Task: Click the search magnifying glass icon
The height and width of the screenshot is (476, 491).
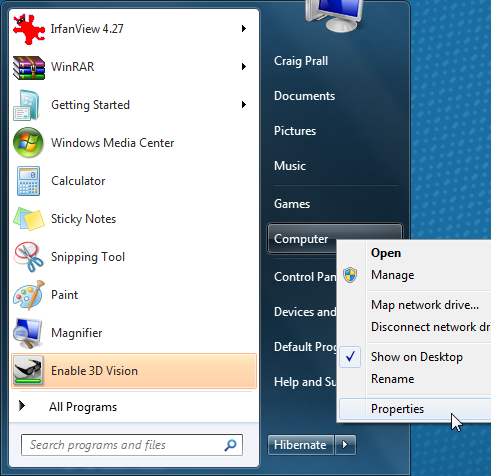Action: 230,445
